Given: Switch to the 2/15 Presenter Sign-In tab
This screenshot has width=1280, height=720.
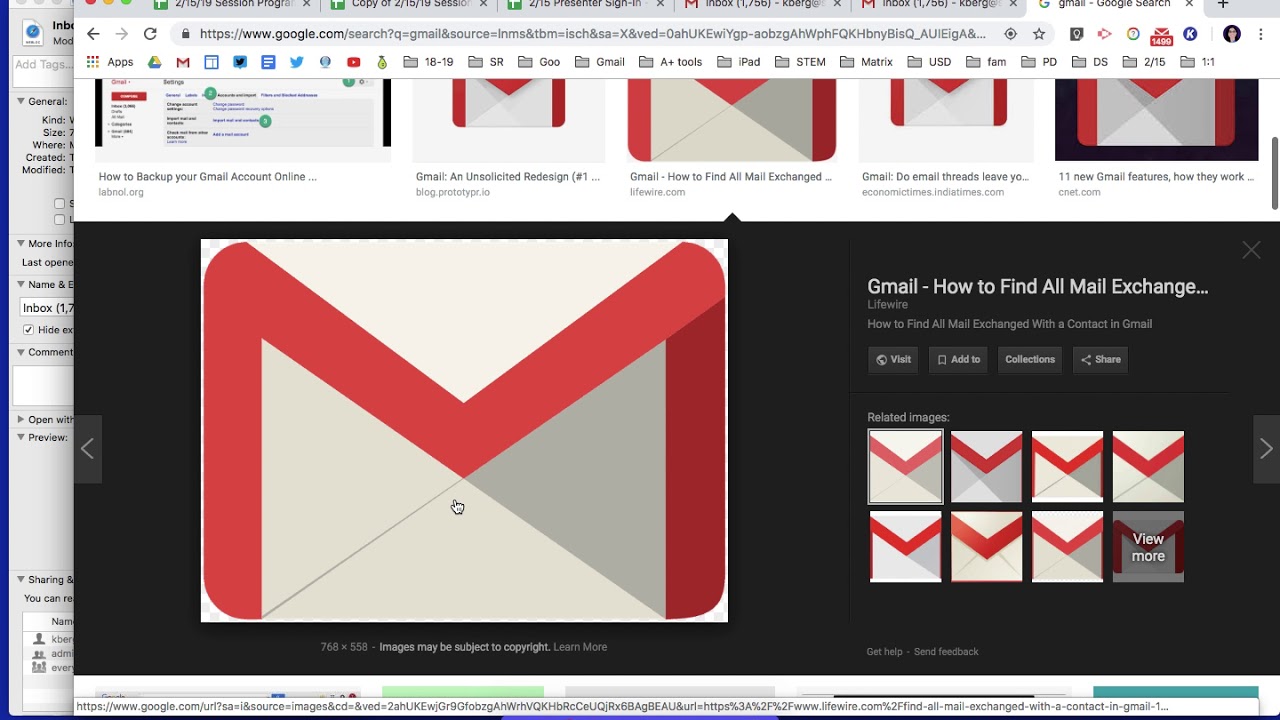Looking at the screenshot, I should [x=585, y=4].
